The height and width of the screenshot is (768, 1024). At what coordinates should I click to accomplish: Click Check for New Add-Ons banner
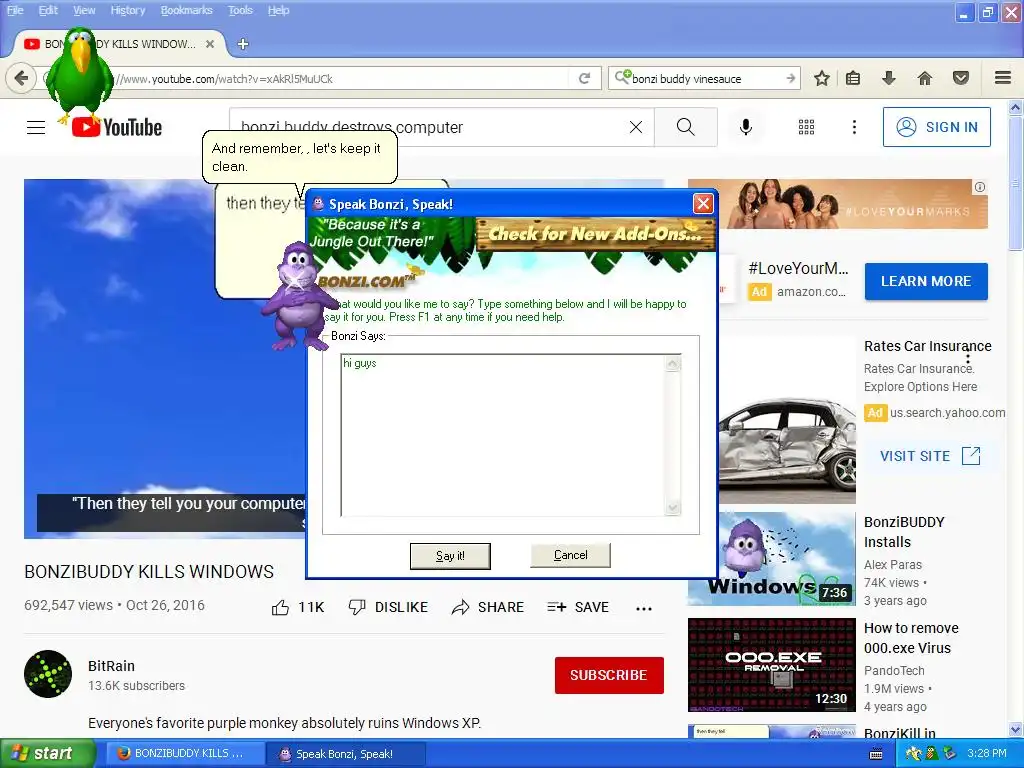[x=596, y=234]
